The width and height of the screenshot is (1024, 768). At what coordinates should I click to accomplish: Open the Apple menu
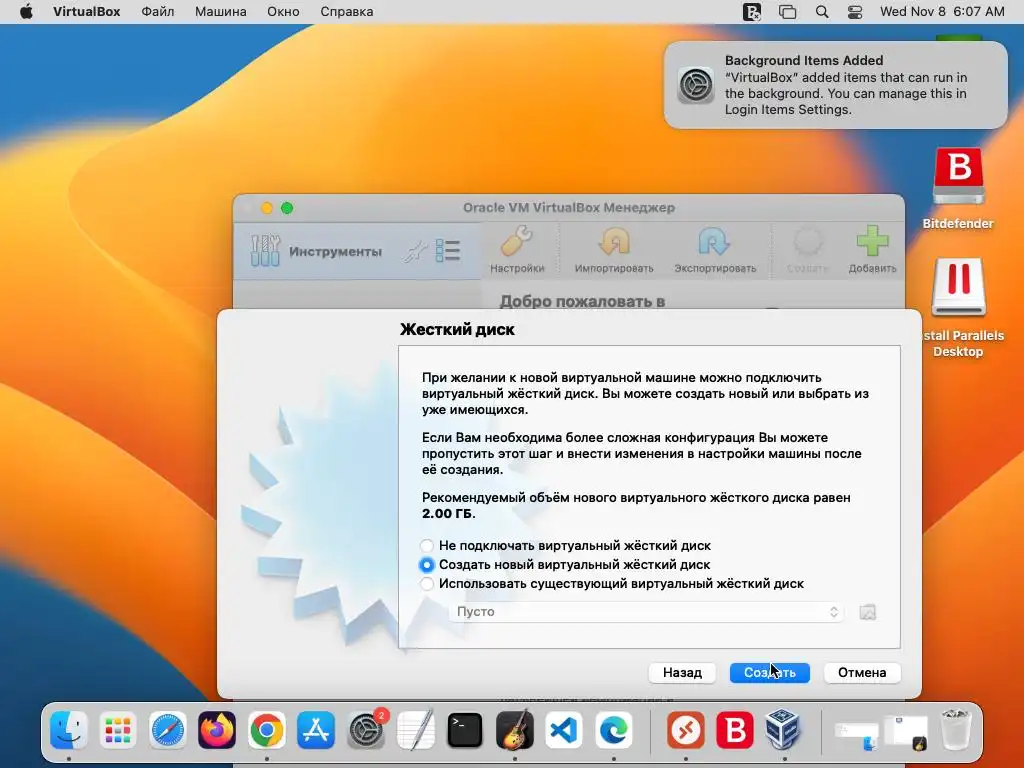(x=26, y=12)
